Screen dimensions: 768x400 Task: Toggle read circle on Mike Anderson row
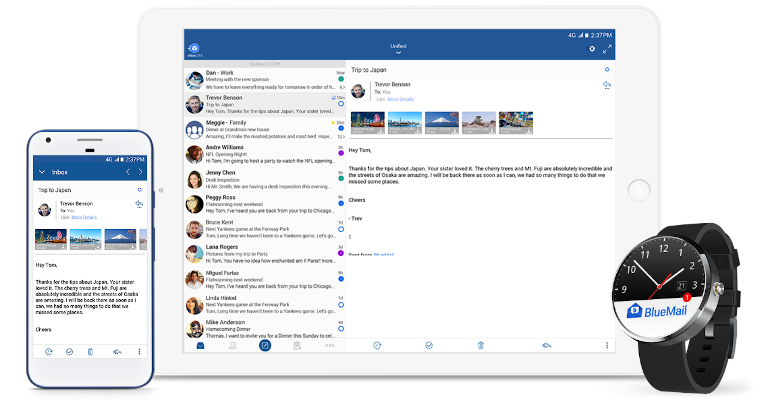341,329
